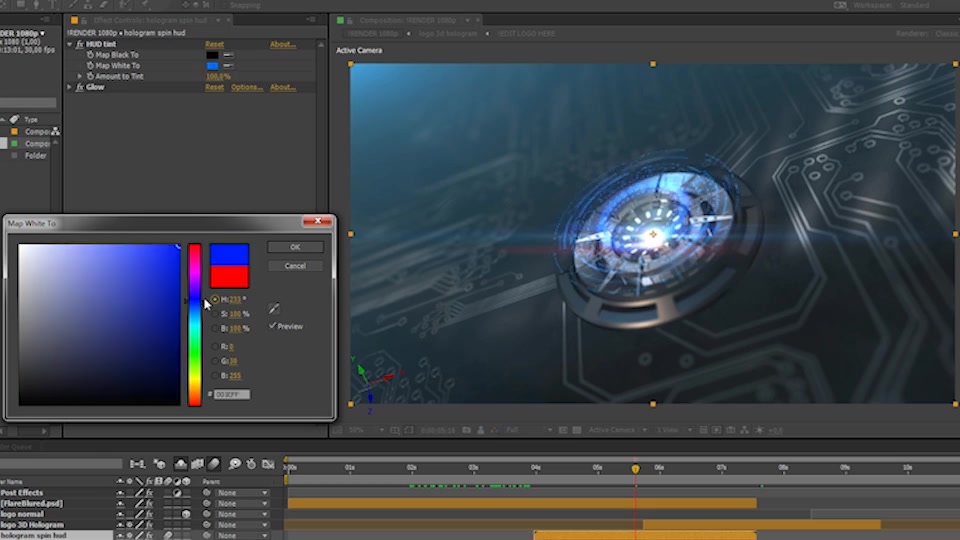Click the hex color input field
This screenshot has width=960, height=540.
(x=231, y=394)
